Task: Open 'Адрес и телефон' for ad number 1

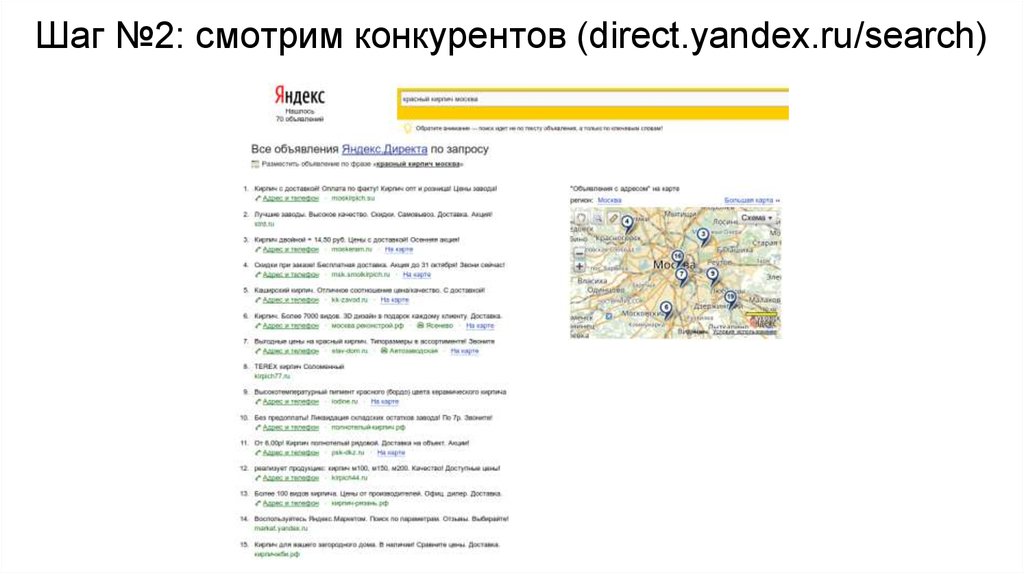Action: (291, 199)
